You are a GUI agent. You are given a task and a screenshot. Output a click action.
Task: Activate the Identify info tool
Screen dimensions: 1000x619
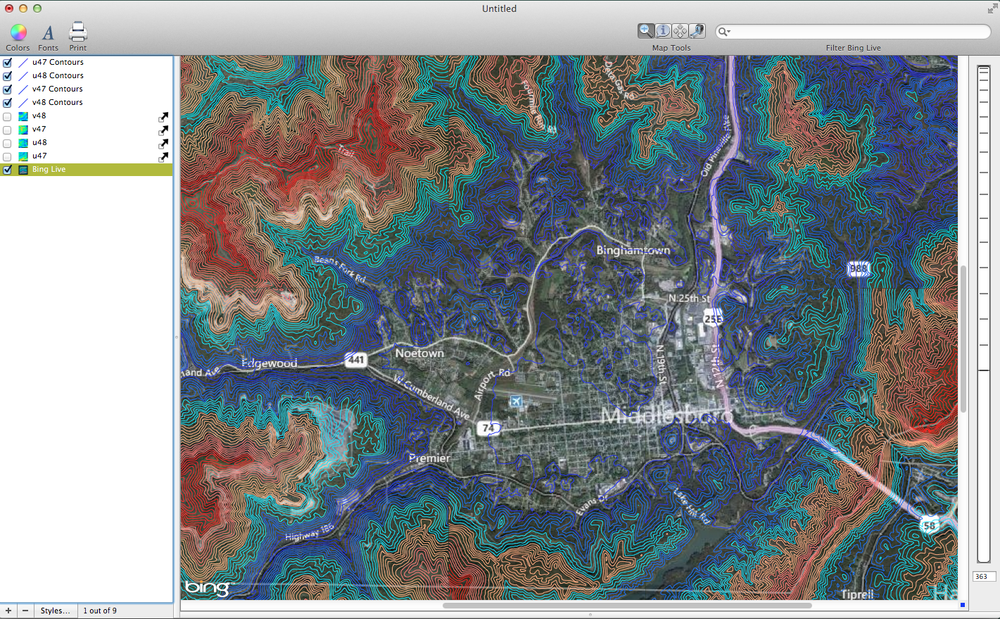click(663, 30)
